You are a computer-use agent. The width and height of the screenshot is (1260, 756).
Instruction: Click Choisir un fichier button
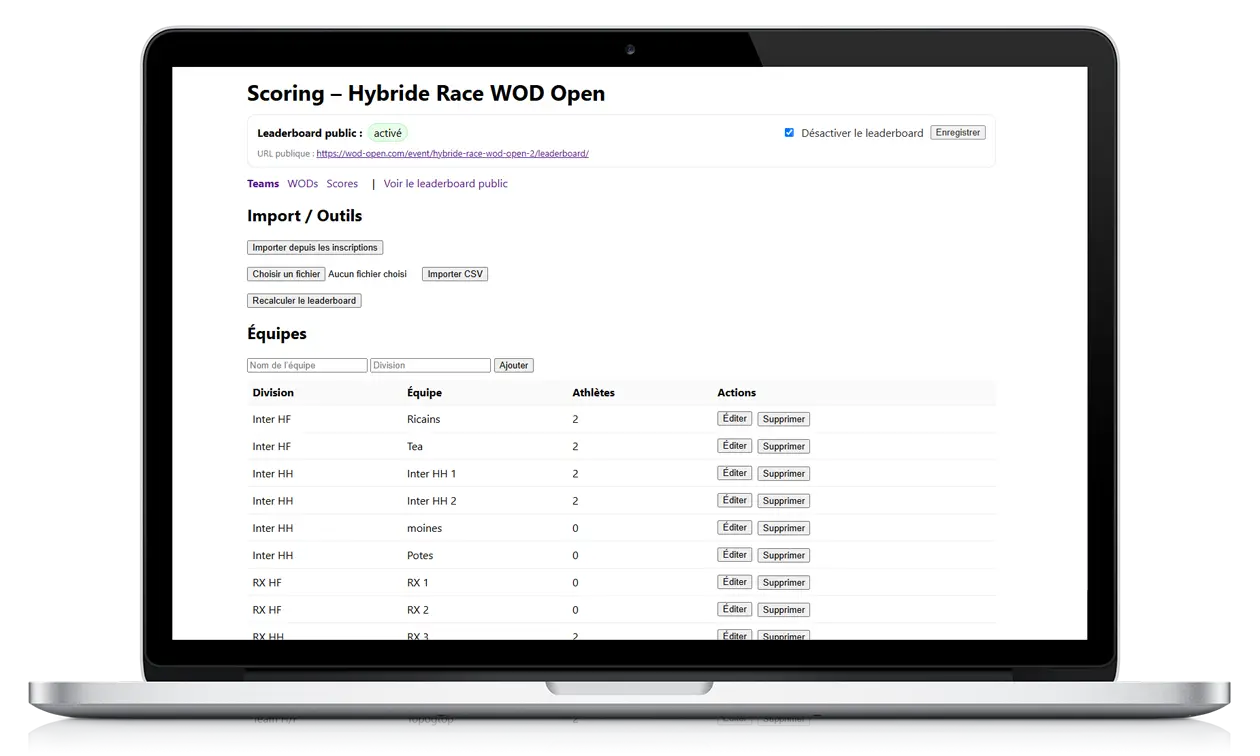(286, 274)
